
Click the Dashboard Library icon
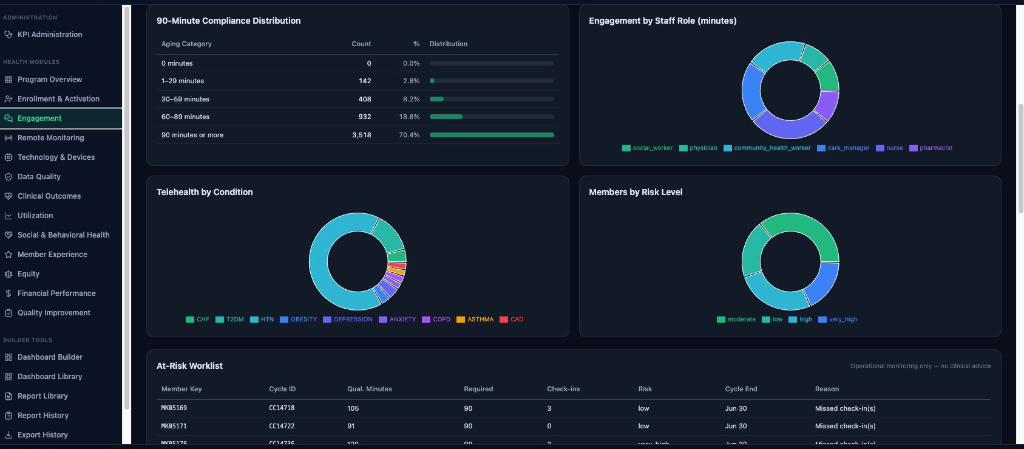pos(8,377)
